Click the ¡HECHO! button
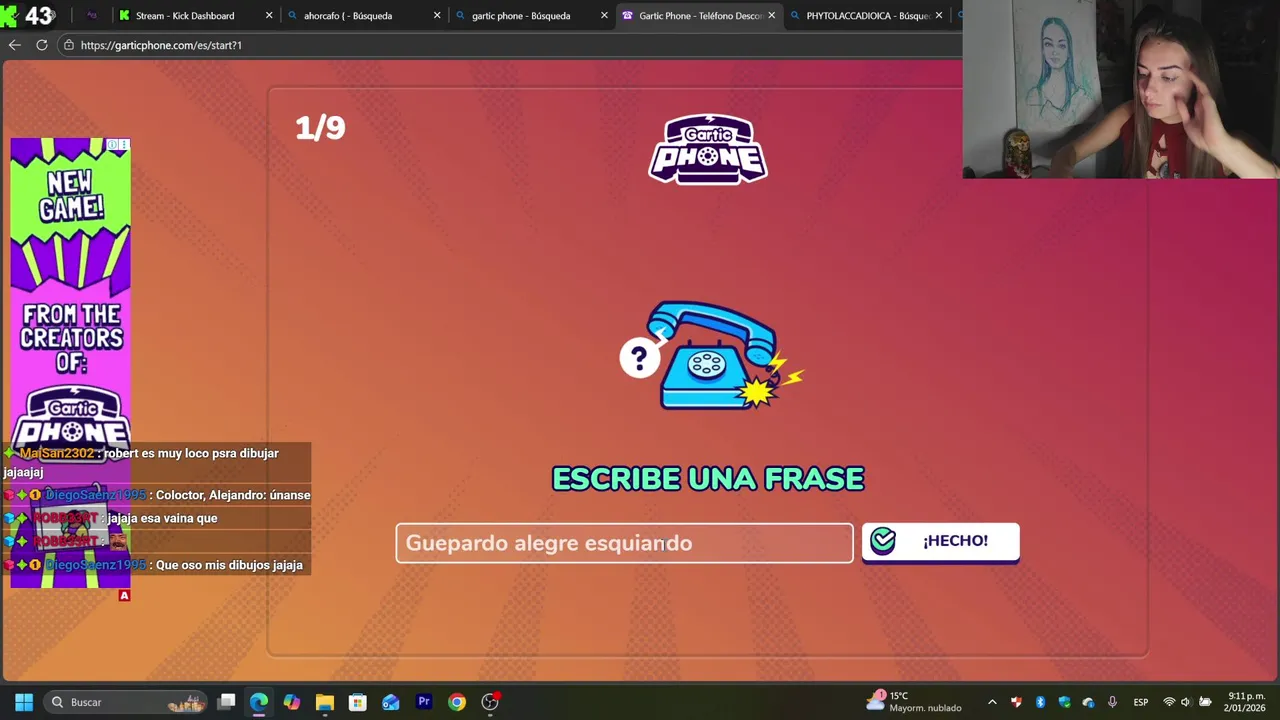The width and height of the screenshot is (1280, 720). click(940, 542)
